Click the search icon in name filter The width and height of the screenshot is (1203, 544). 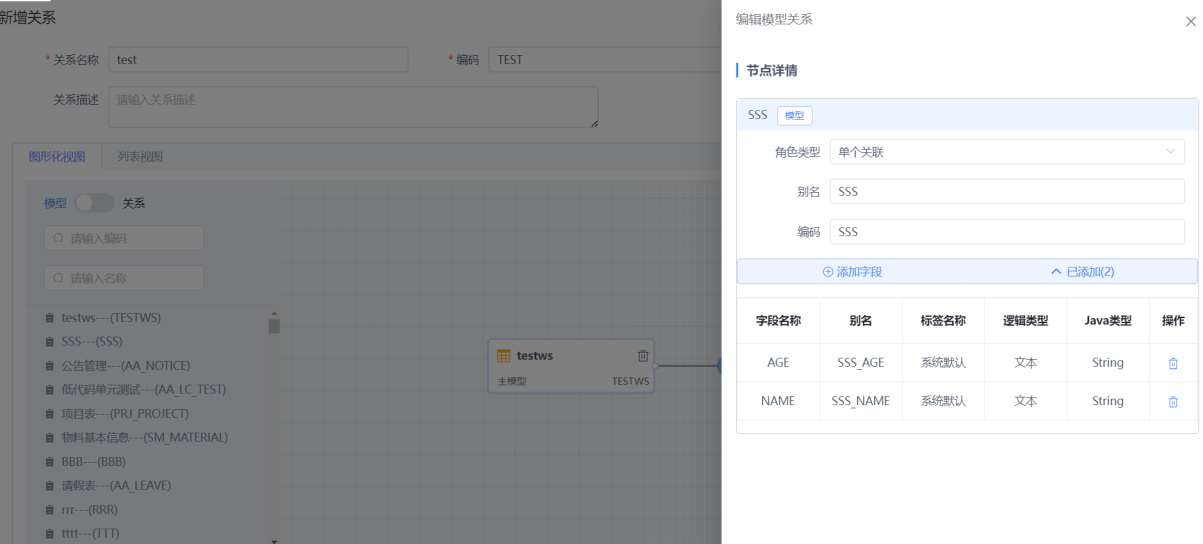tap(59, 278)
